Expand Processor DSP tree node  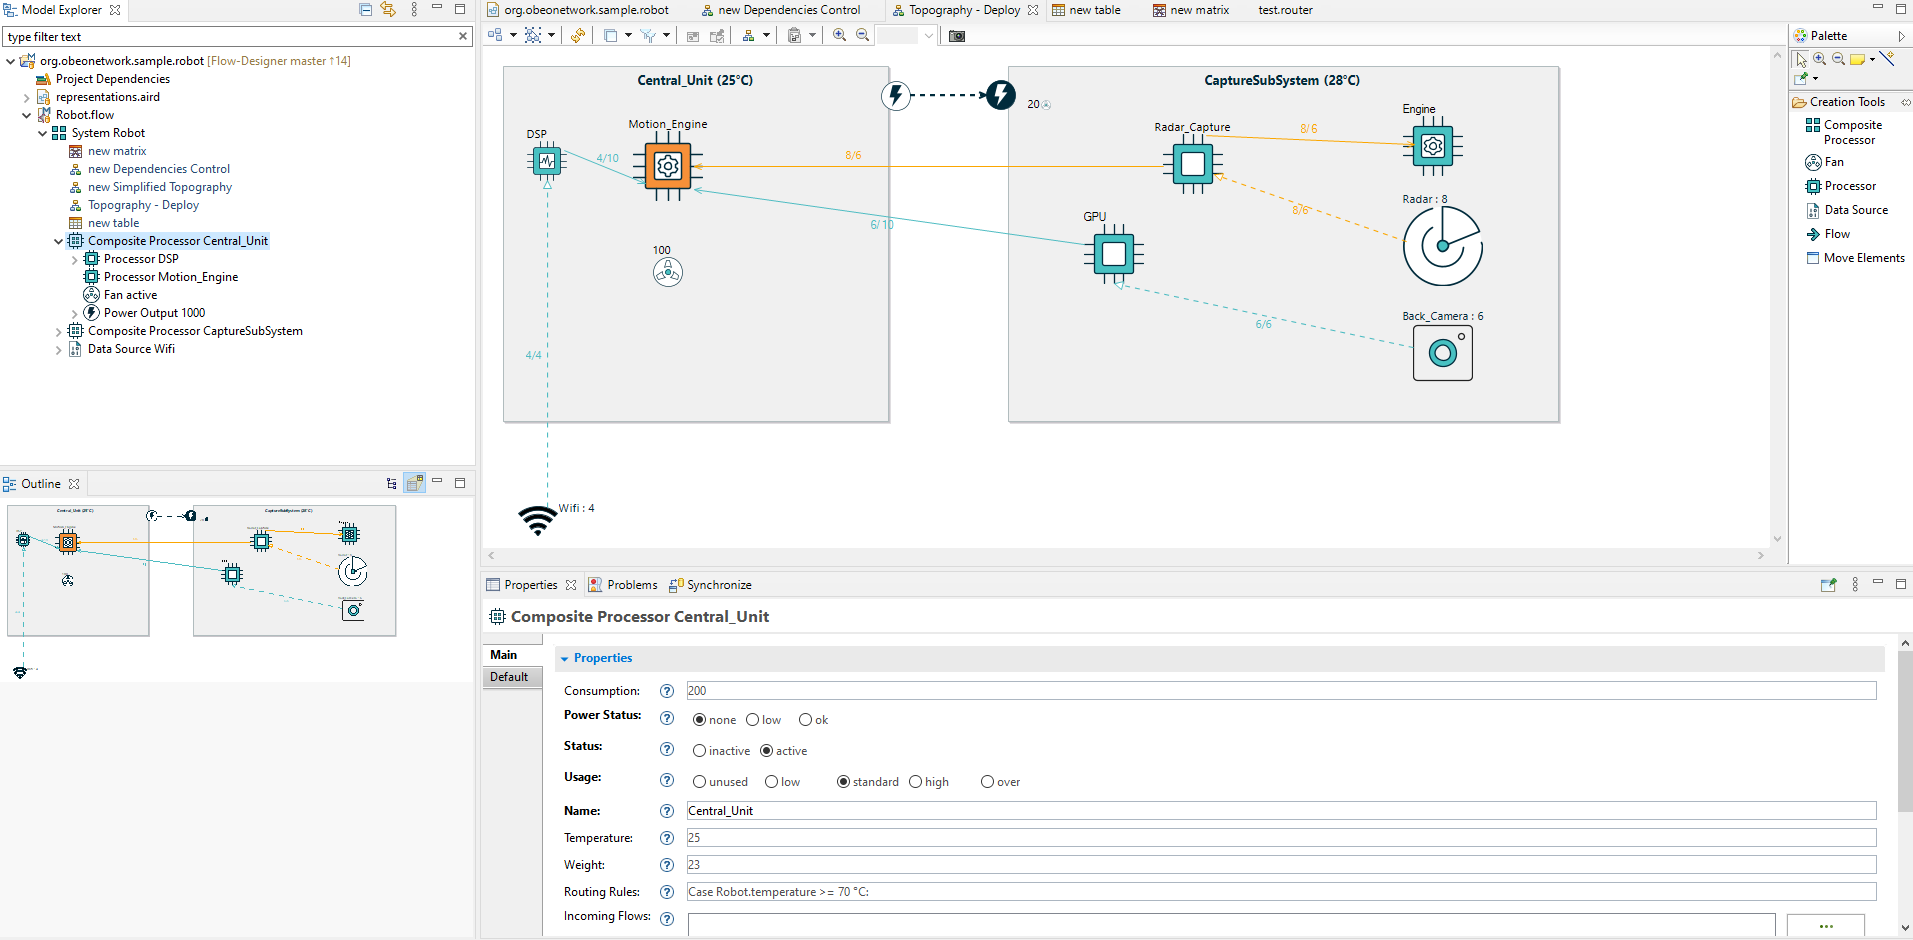click(74, 259)
